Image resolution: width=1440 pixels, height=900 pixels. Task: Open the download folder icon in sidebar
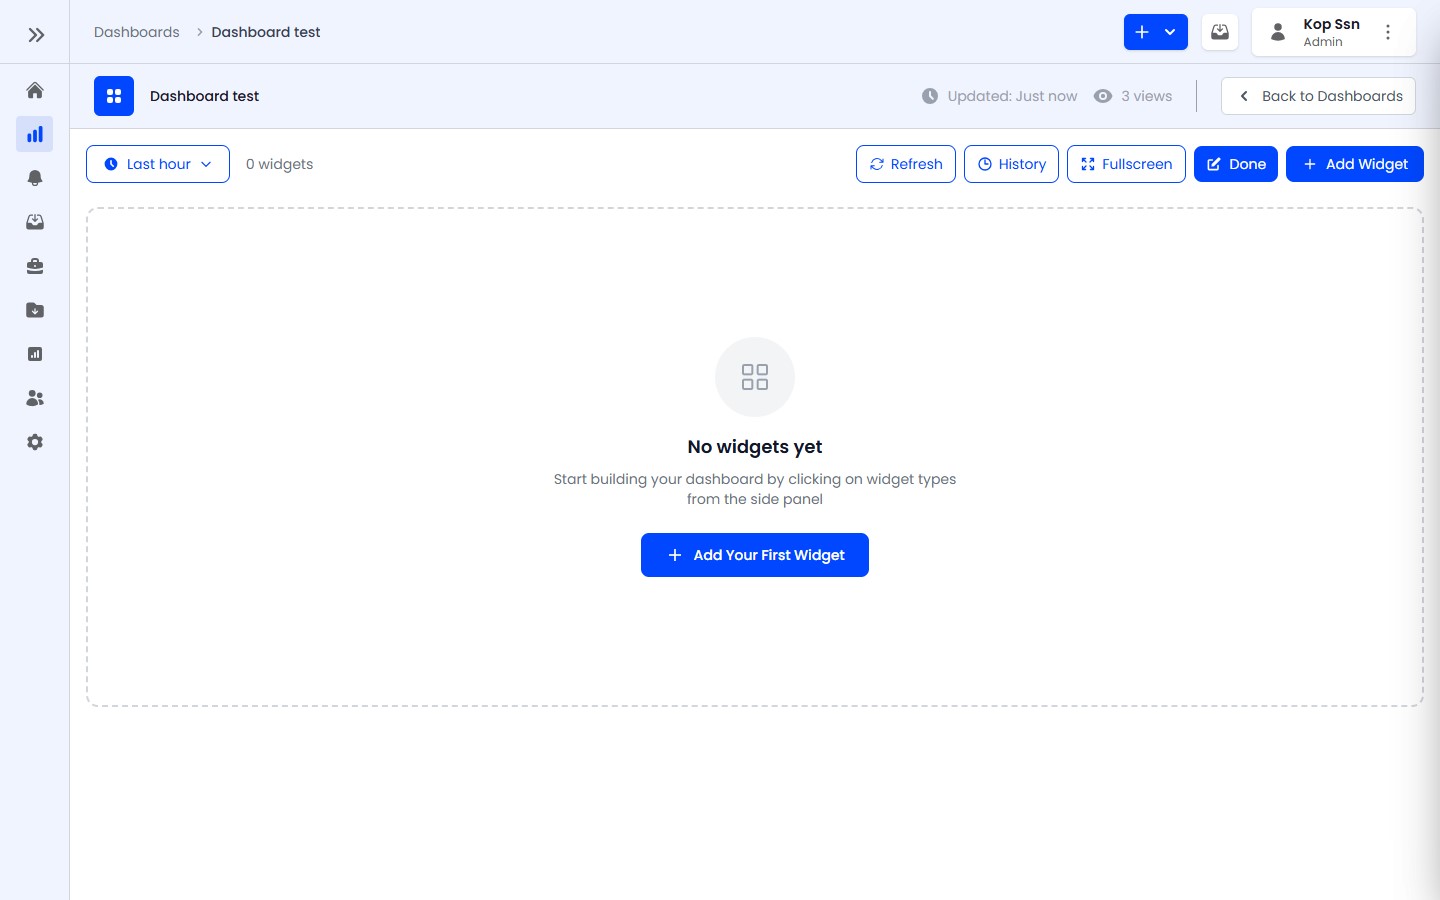pos(35,310)
